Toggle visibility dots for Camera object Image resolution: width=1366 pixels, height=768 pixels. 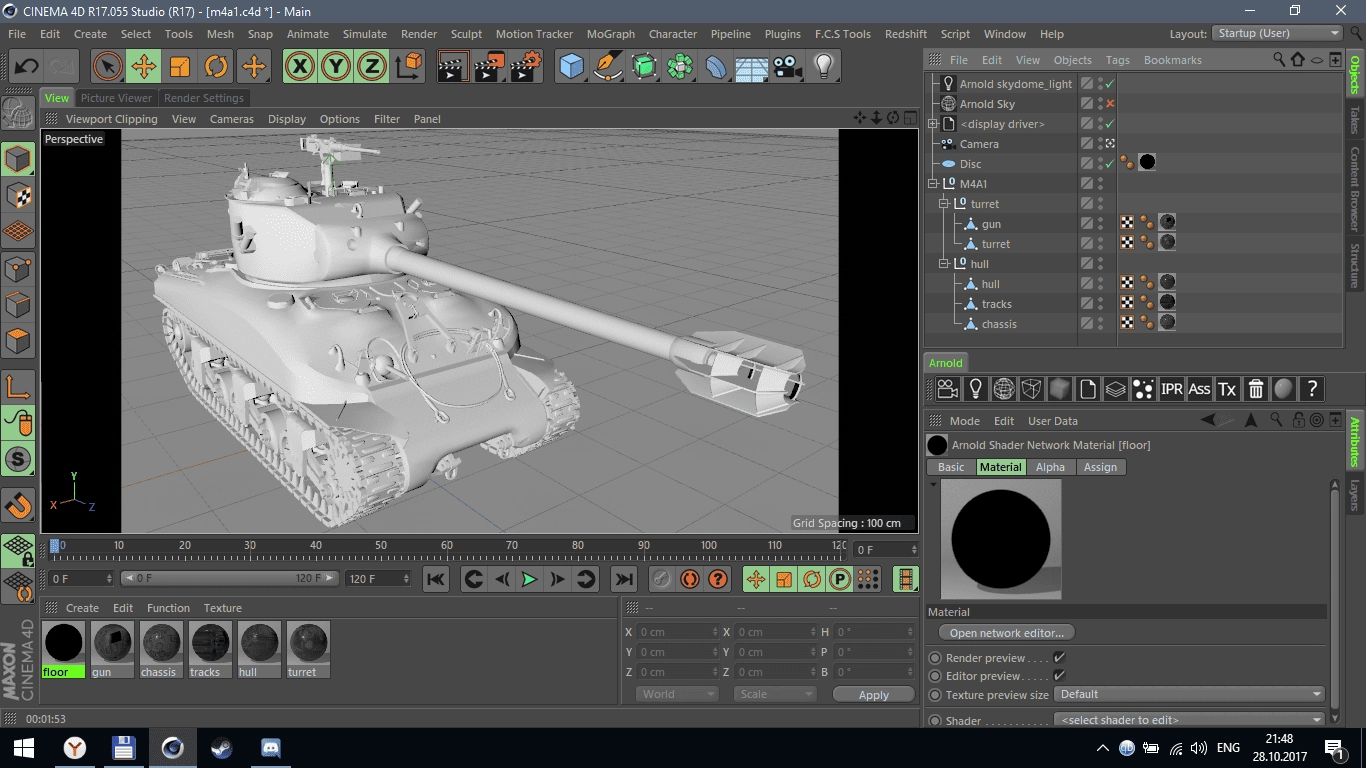1101,144
